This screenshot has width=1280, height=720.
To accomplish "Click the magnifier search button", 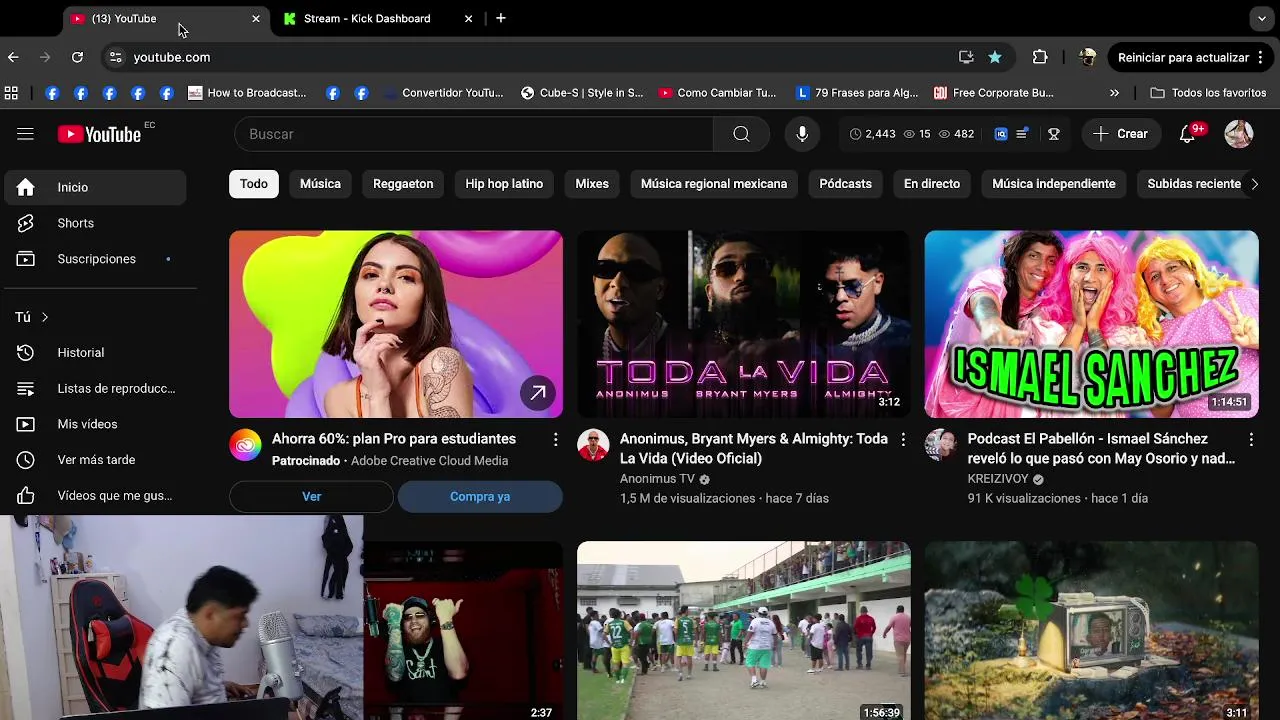I will 741,134.
